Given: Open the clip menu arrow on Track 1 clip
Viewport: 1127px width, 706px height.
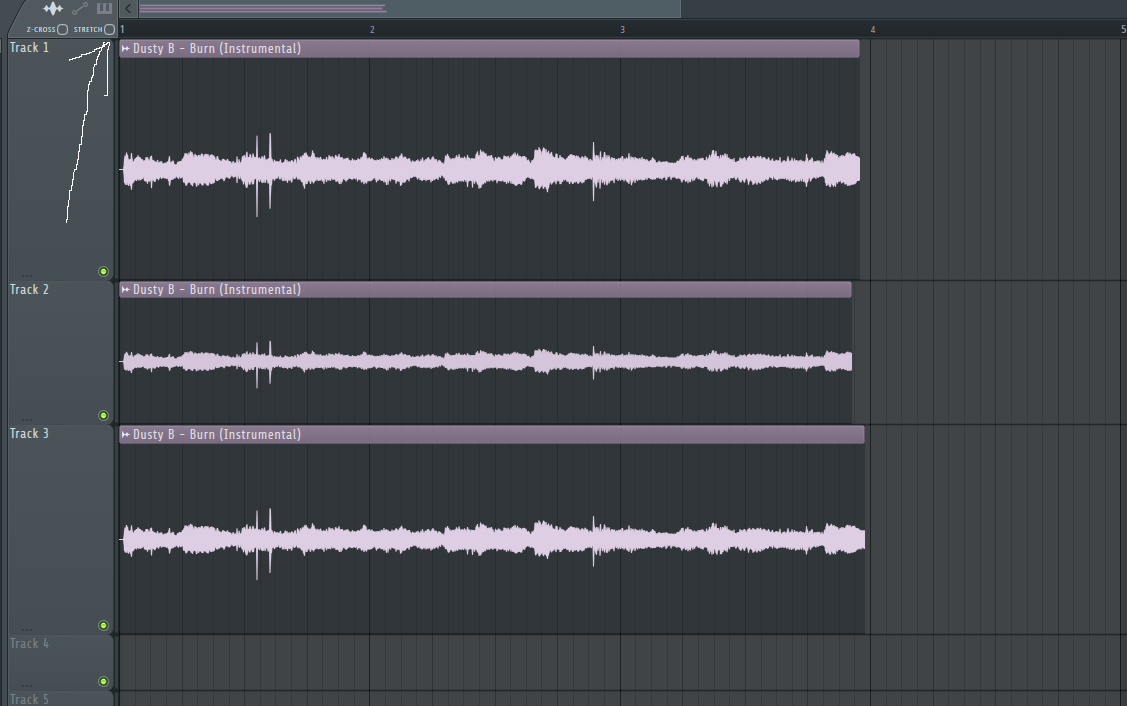Looking at the screenshot, I should [x=126, y=49].
